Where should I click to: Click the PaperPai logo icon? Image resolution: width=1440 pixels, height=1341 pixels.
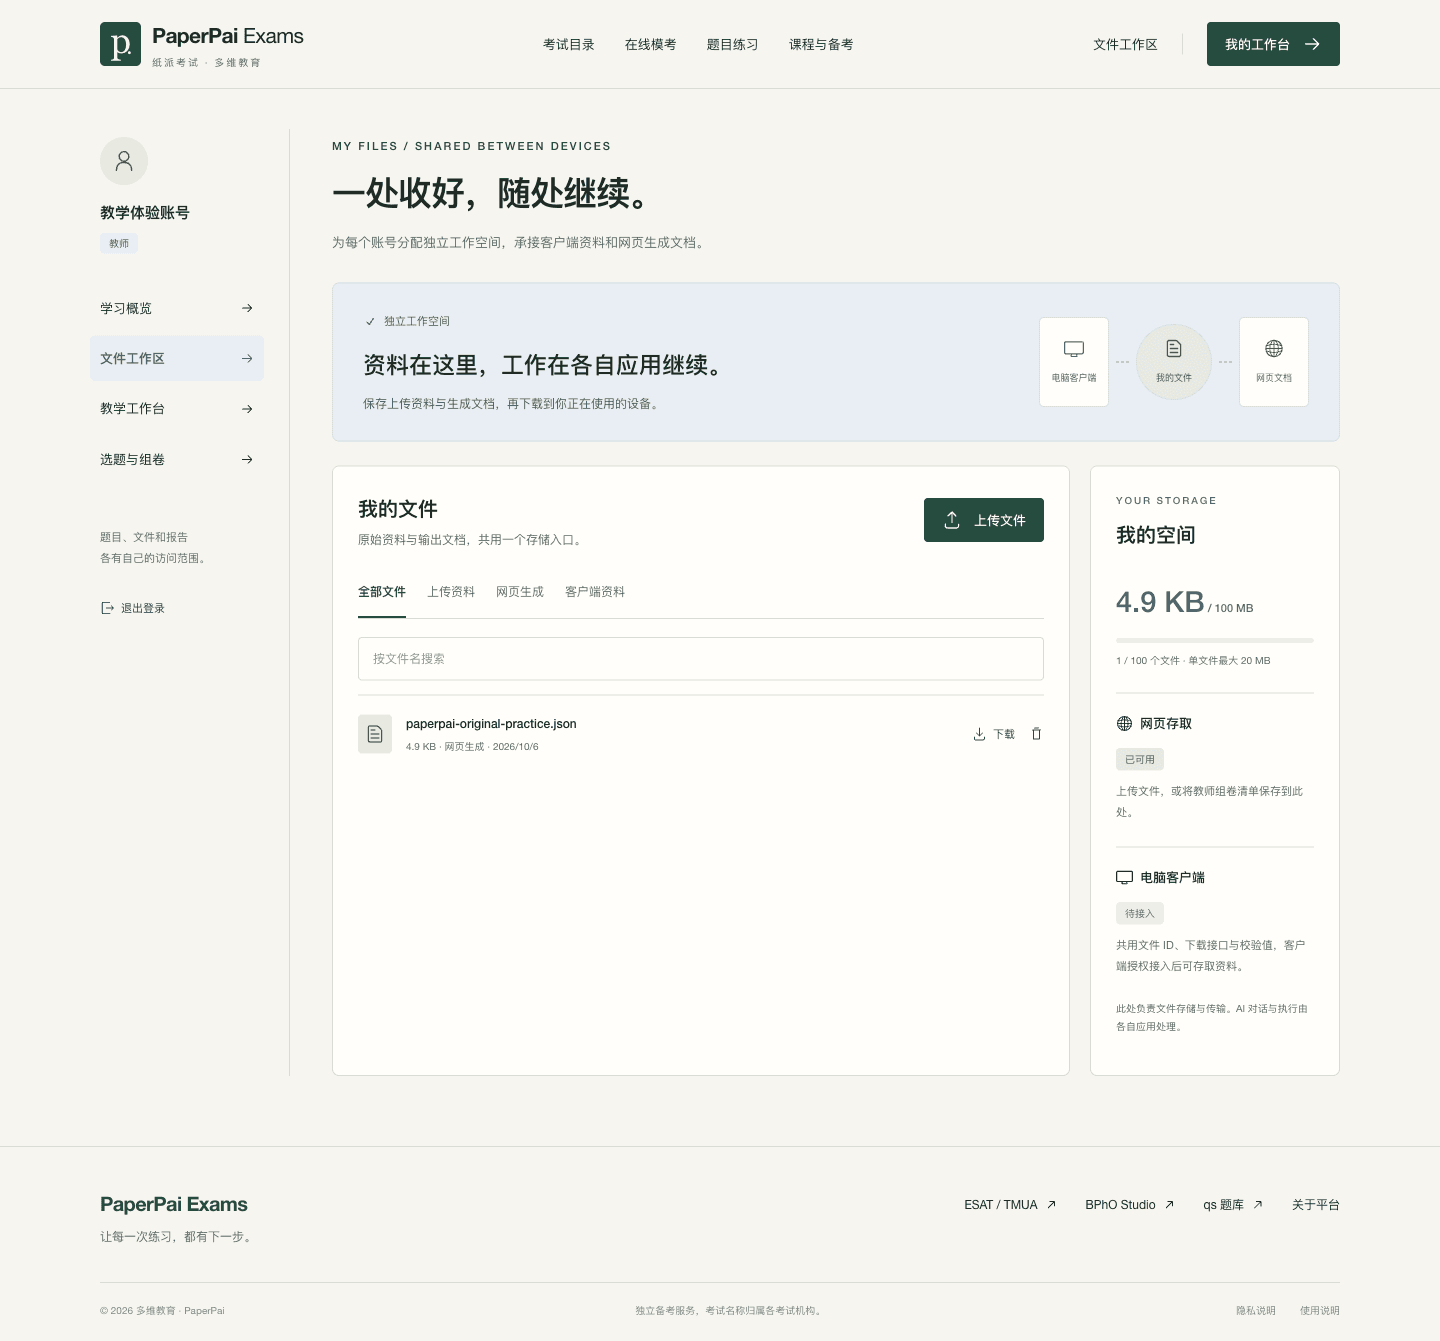pos(120,44)
